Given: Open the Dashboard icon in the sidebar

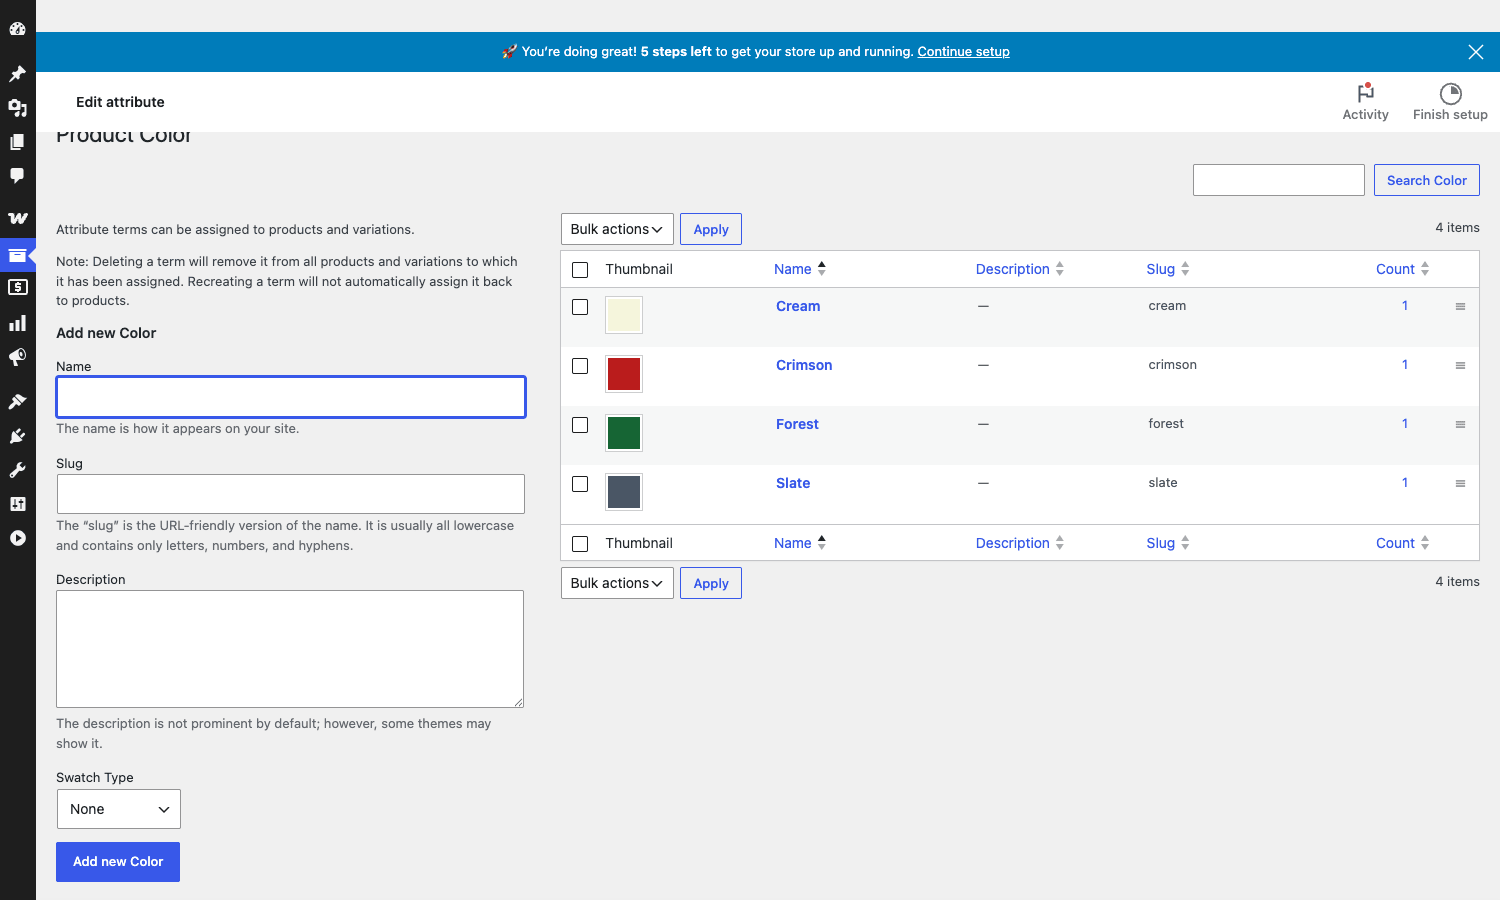Looking at the screenshot, I should [17, 29].
